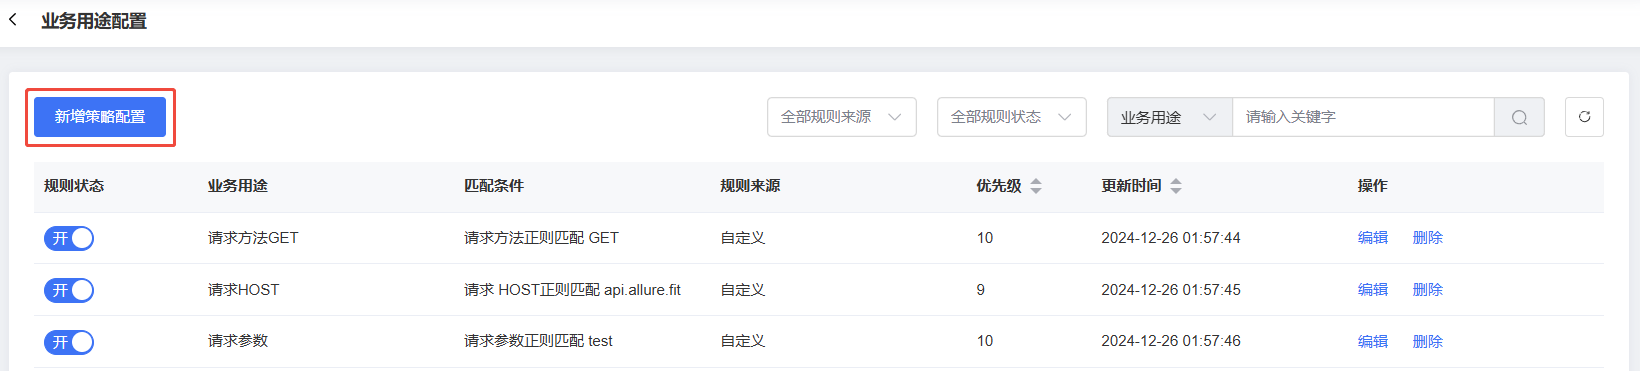The height and width of the screenshot is (371, 1640).
Task: Go back using the header arrow
Action: (x=13, y=20)
